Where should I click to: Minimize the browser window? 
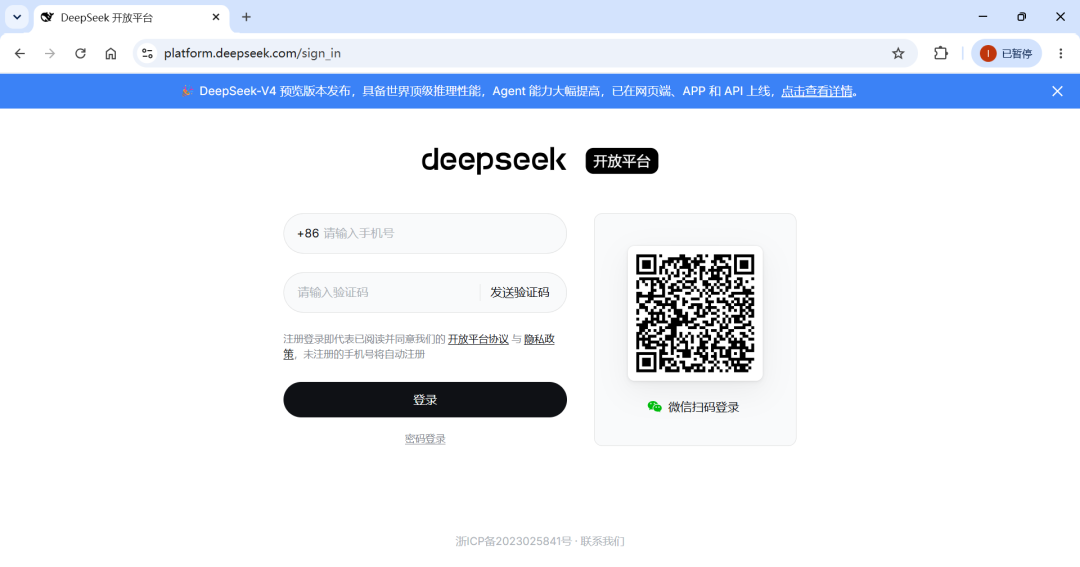983,17
